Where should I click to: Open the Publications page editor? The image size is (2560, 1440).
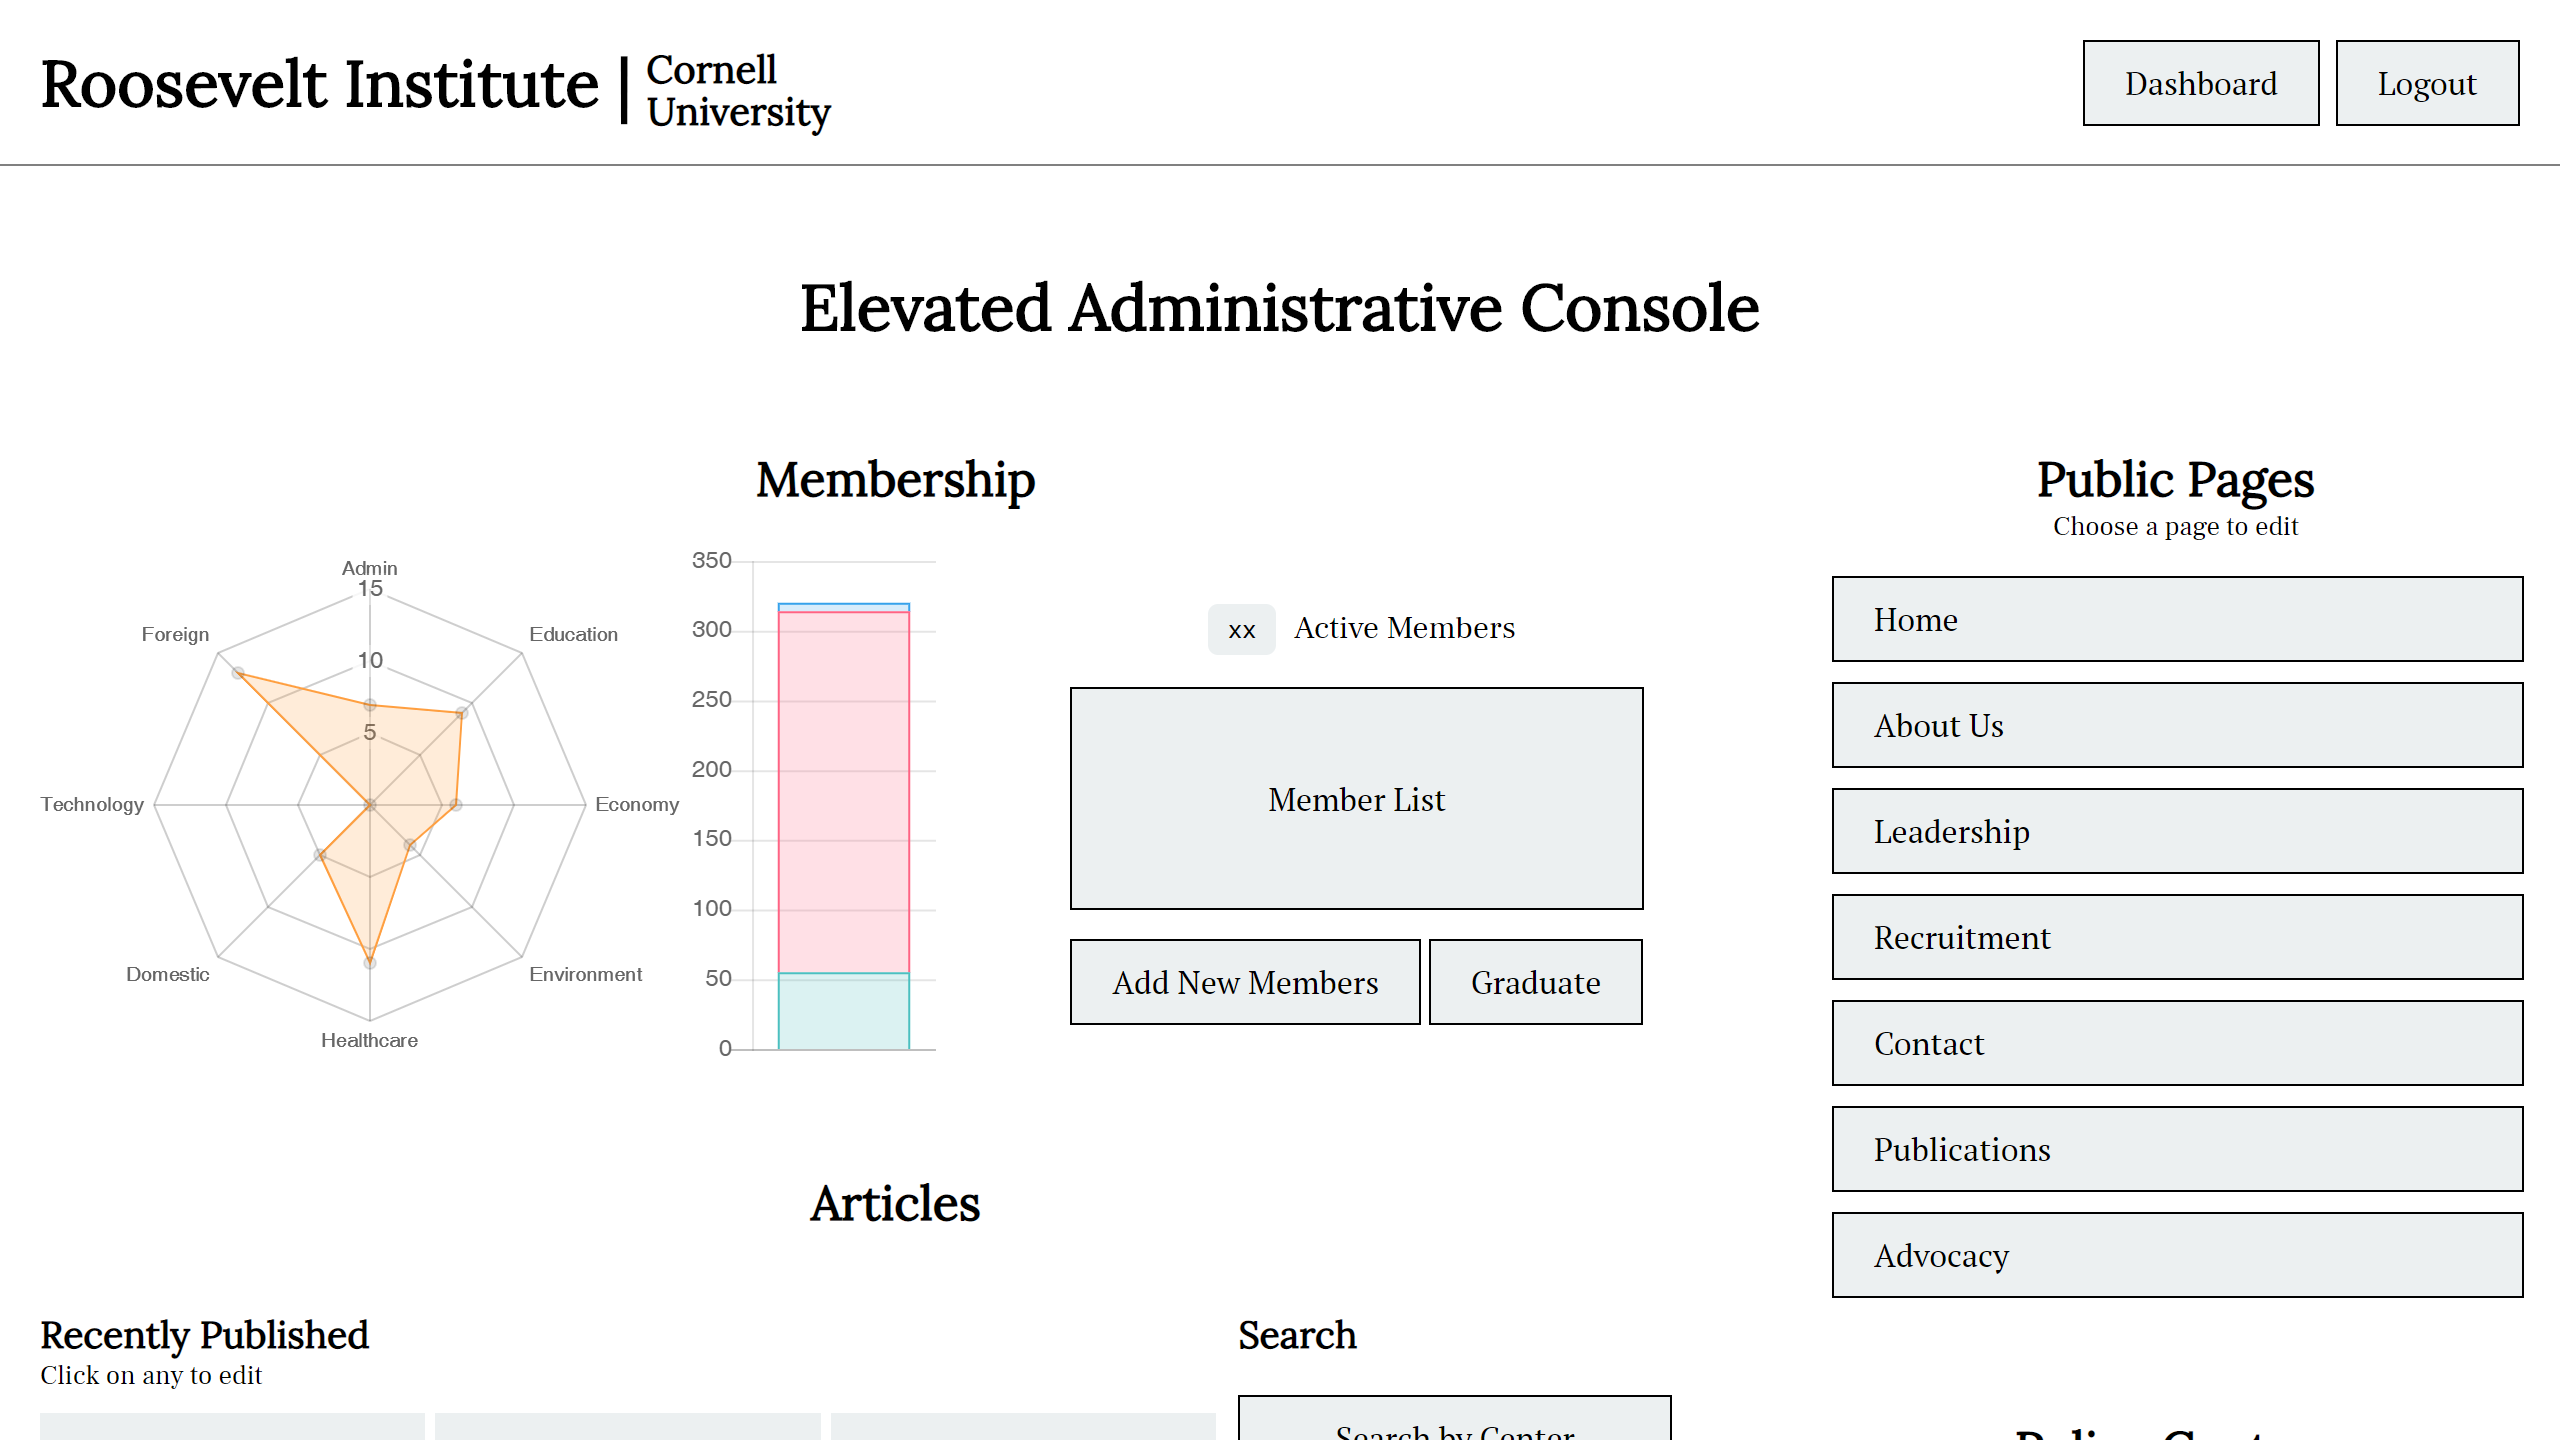2177,1149
